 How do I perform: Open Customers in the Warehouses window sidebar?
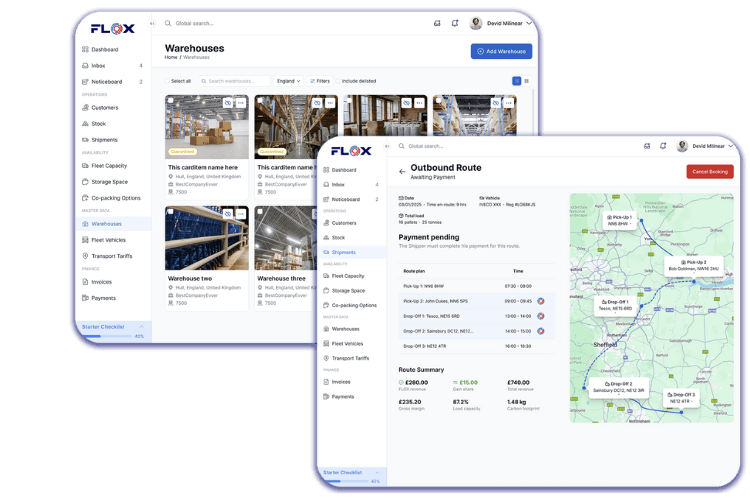(100, 108)
